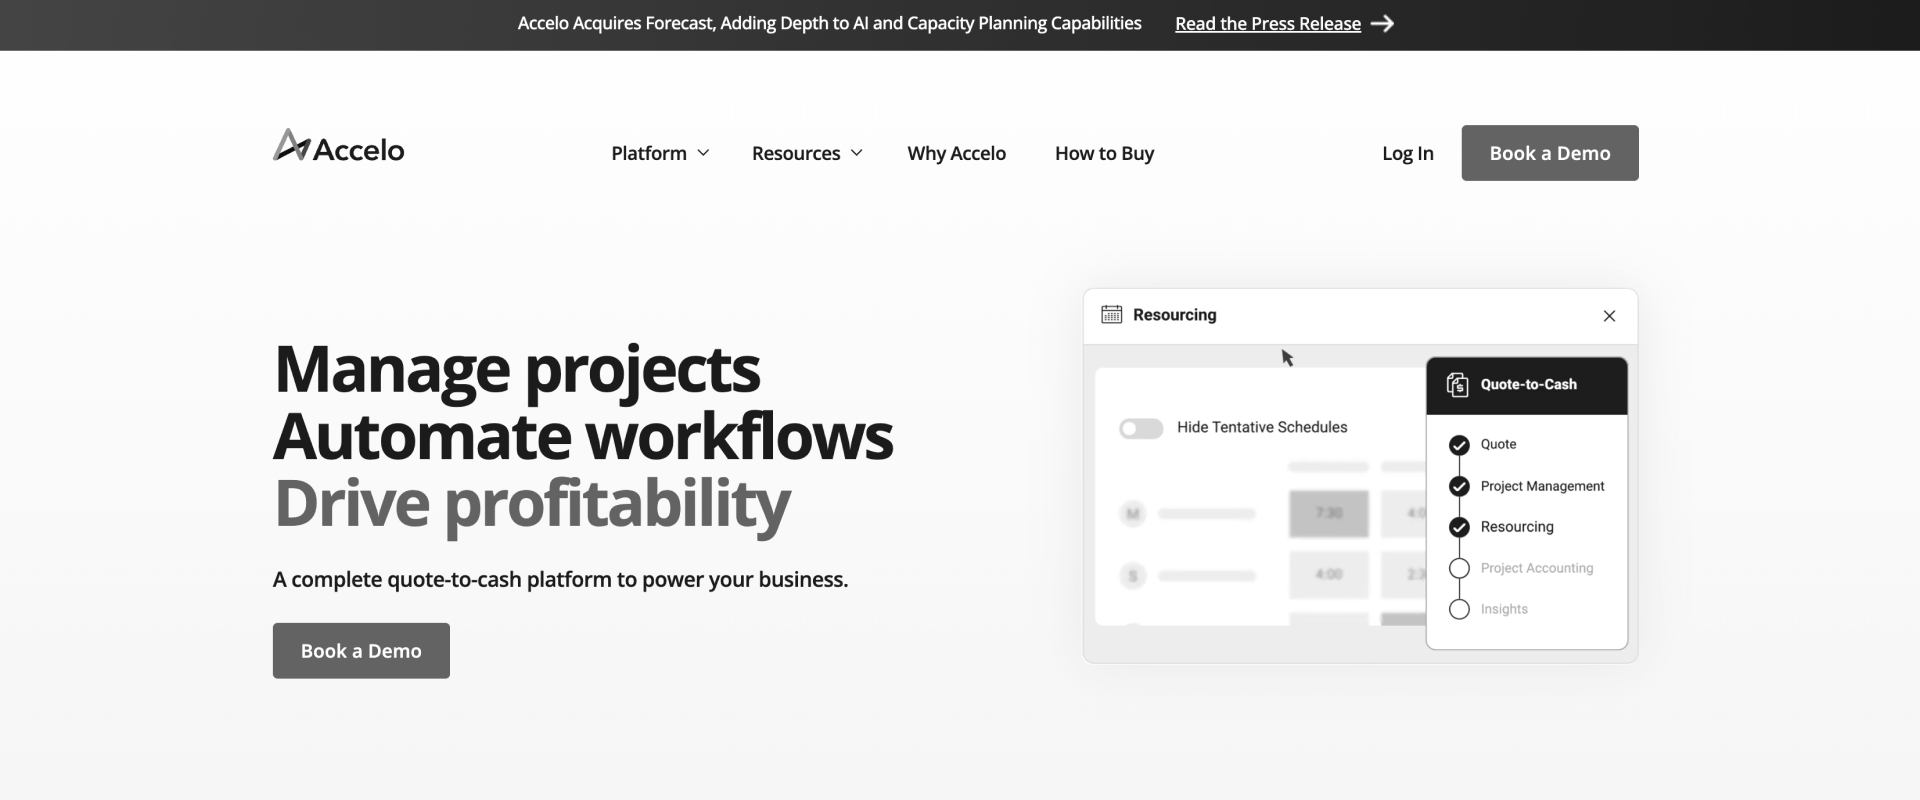Open the Why Accelo page

(x=956, y=153)
